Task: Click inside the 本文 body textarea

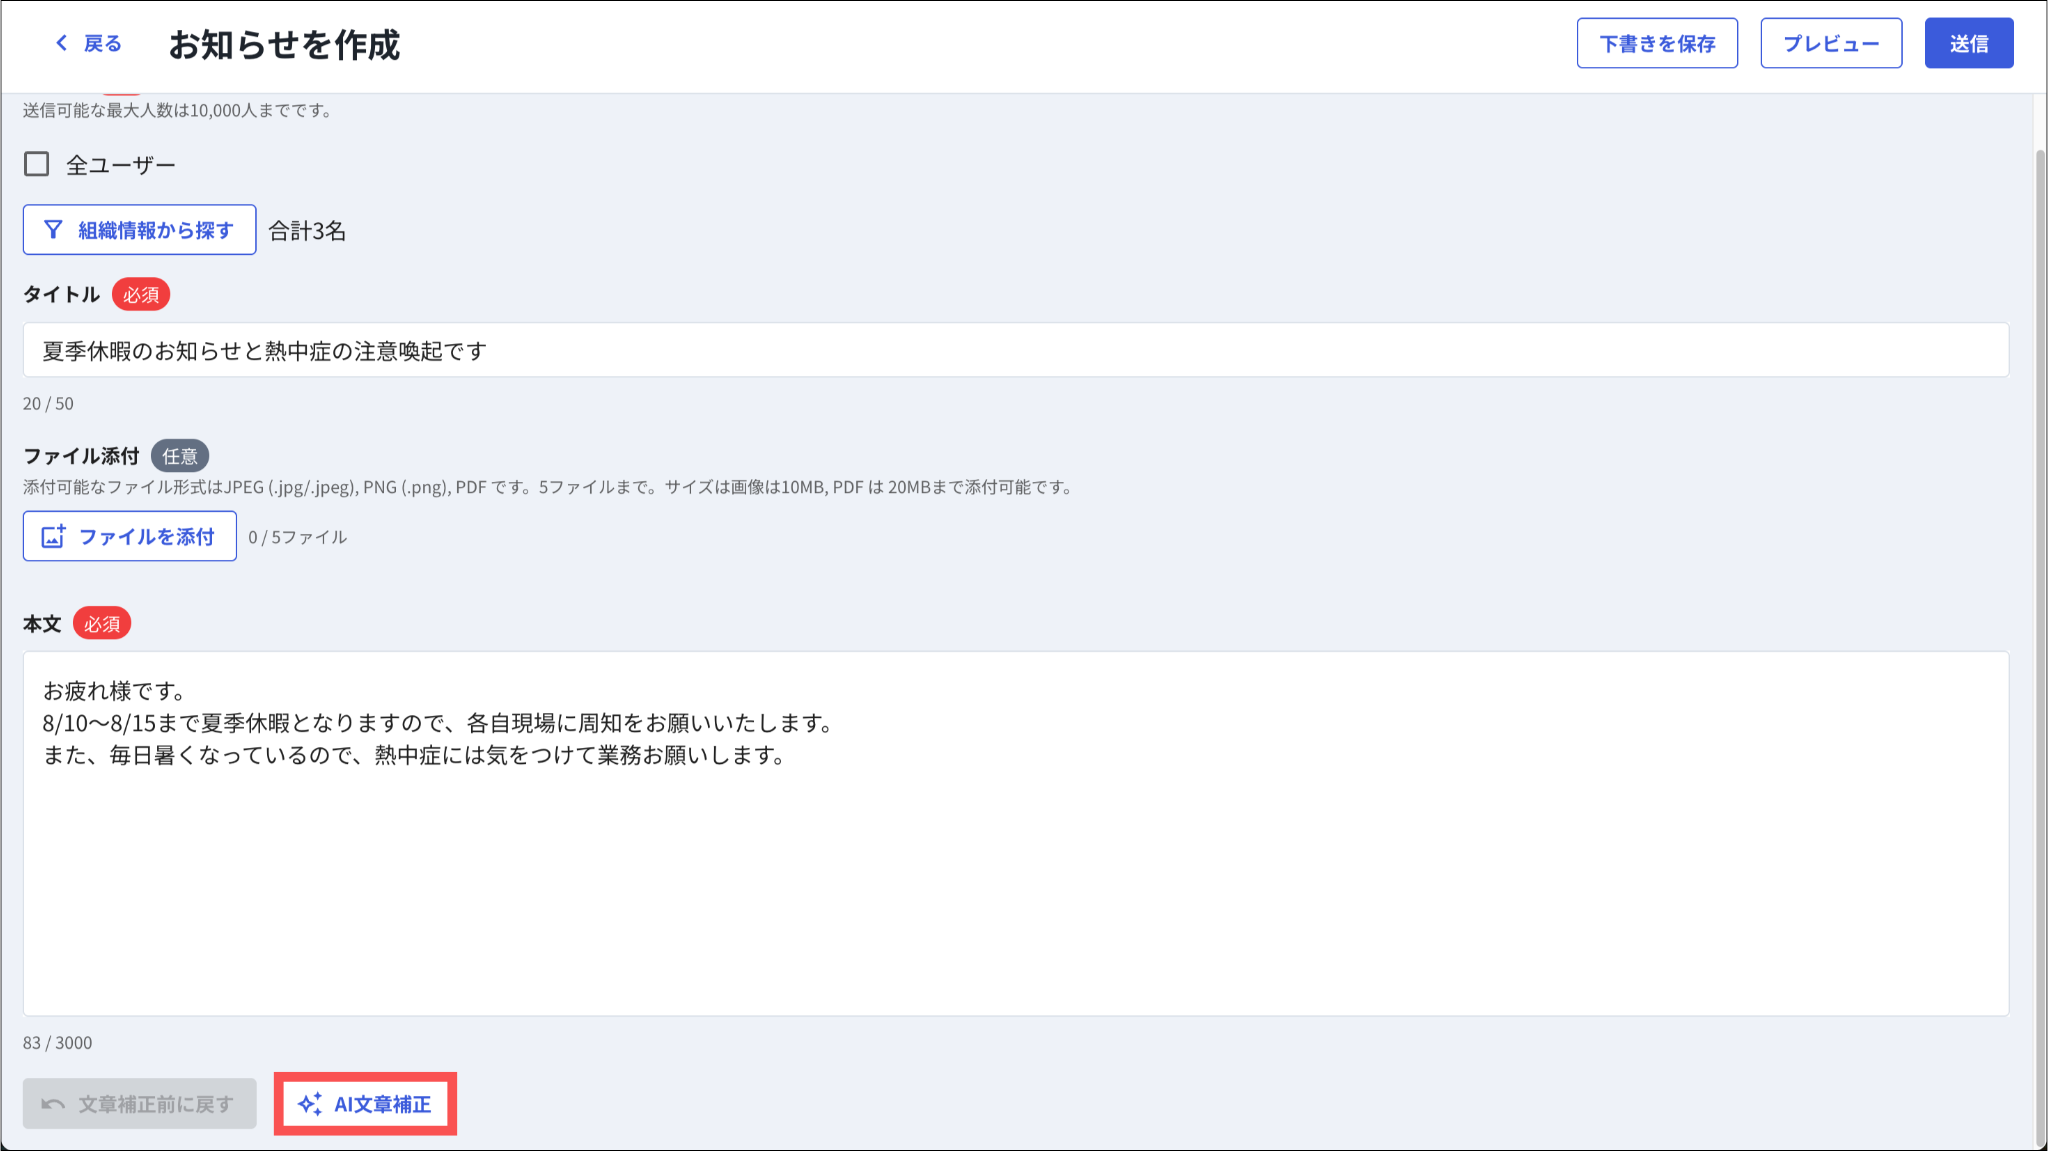Action: point(1015,880)
